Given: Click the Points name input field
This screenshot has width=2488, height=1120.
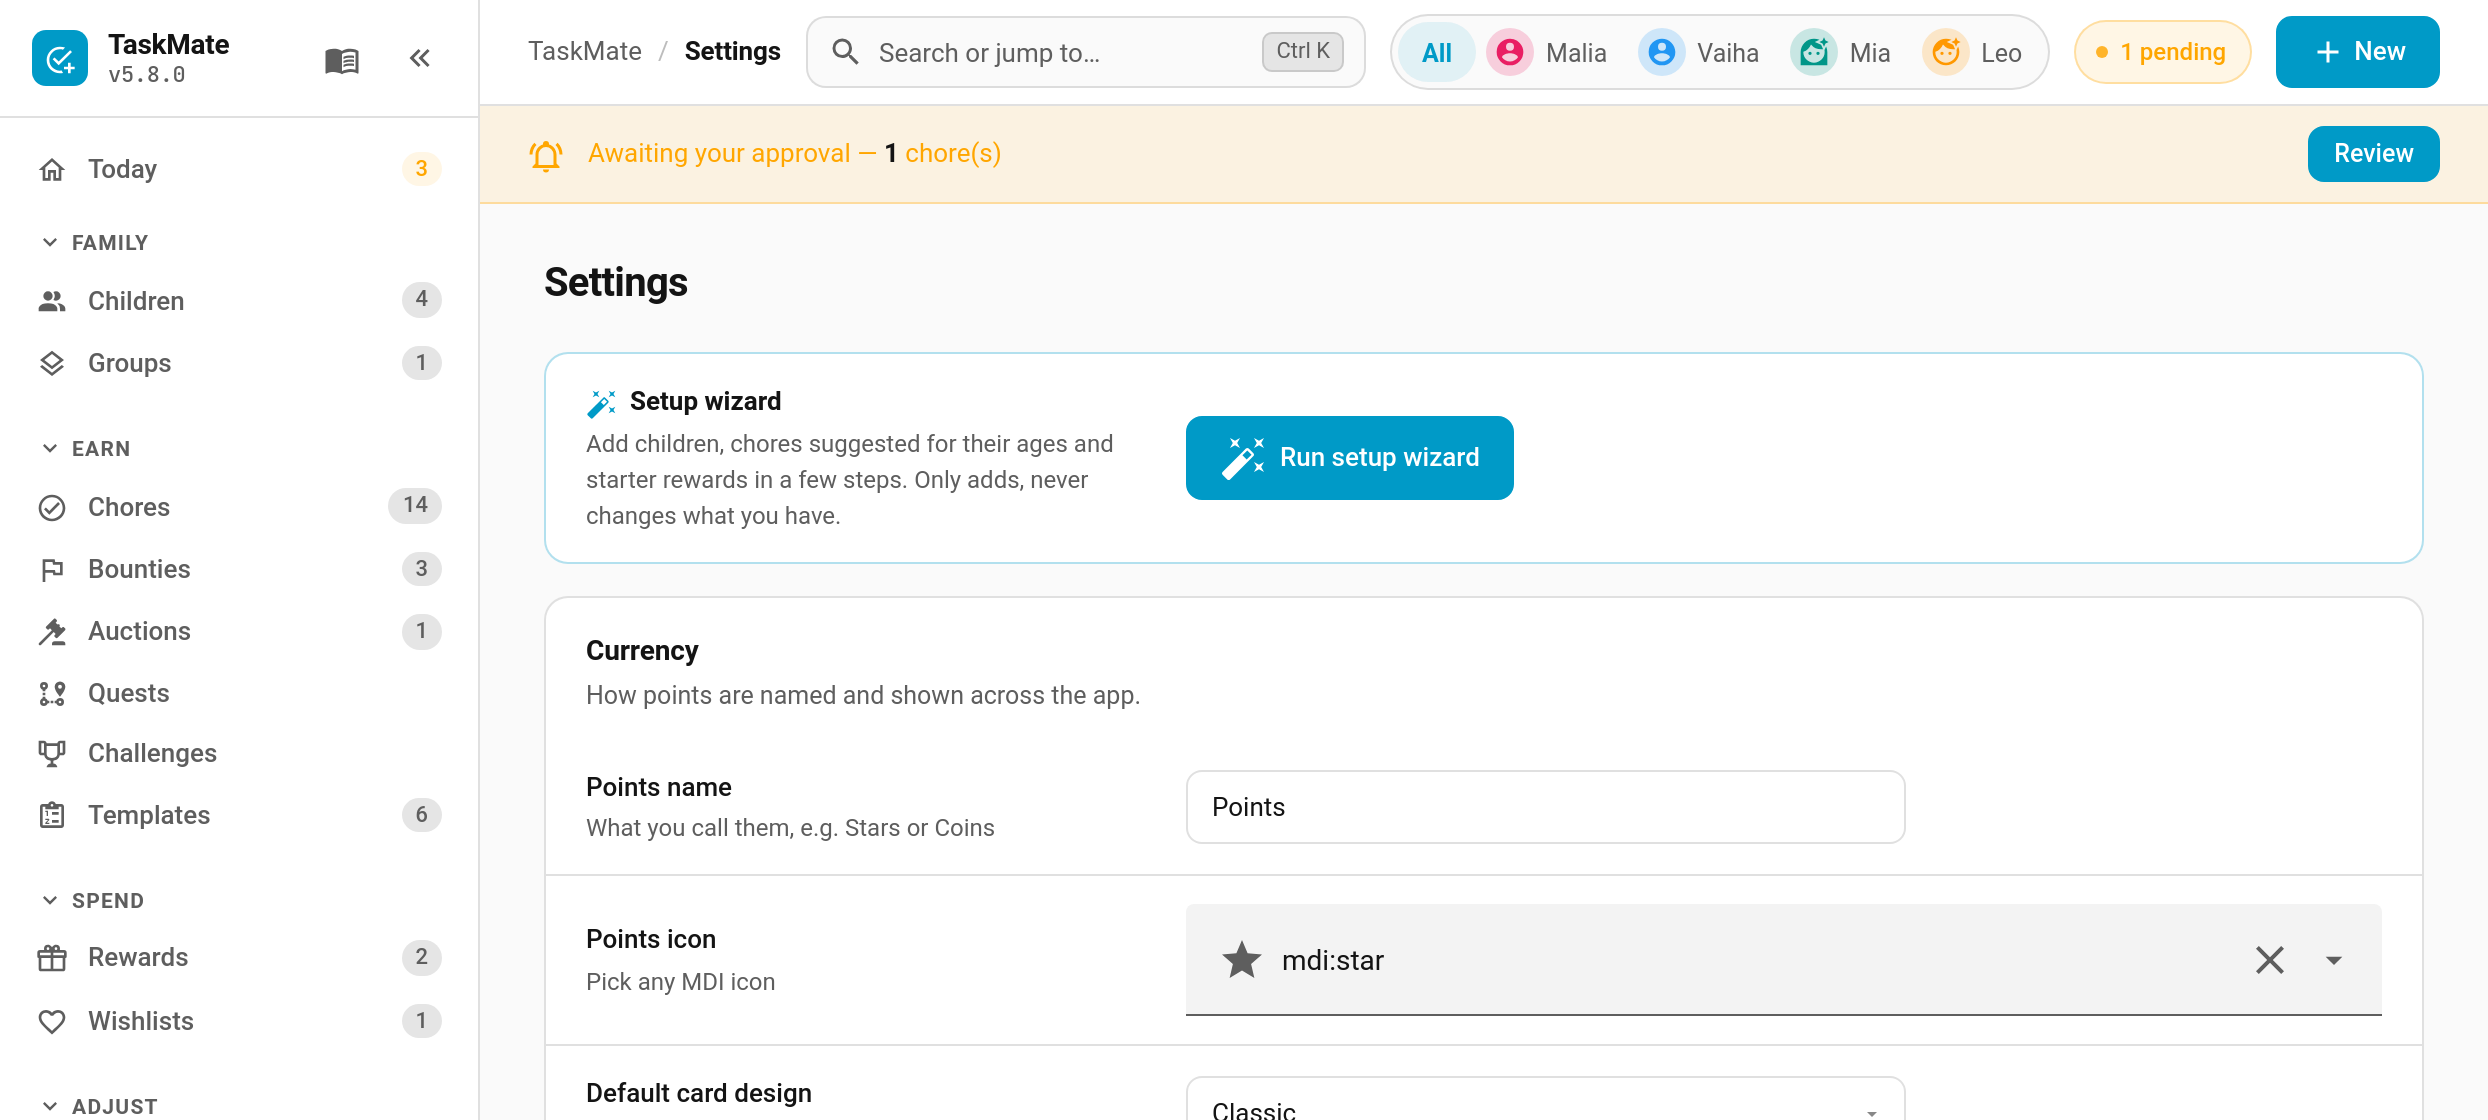Looking at the screenshot, I should click(1545, 807).
